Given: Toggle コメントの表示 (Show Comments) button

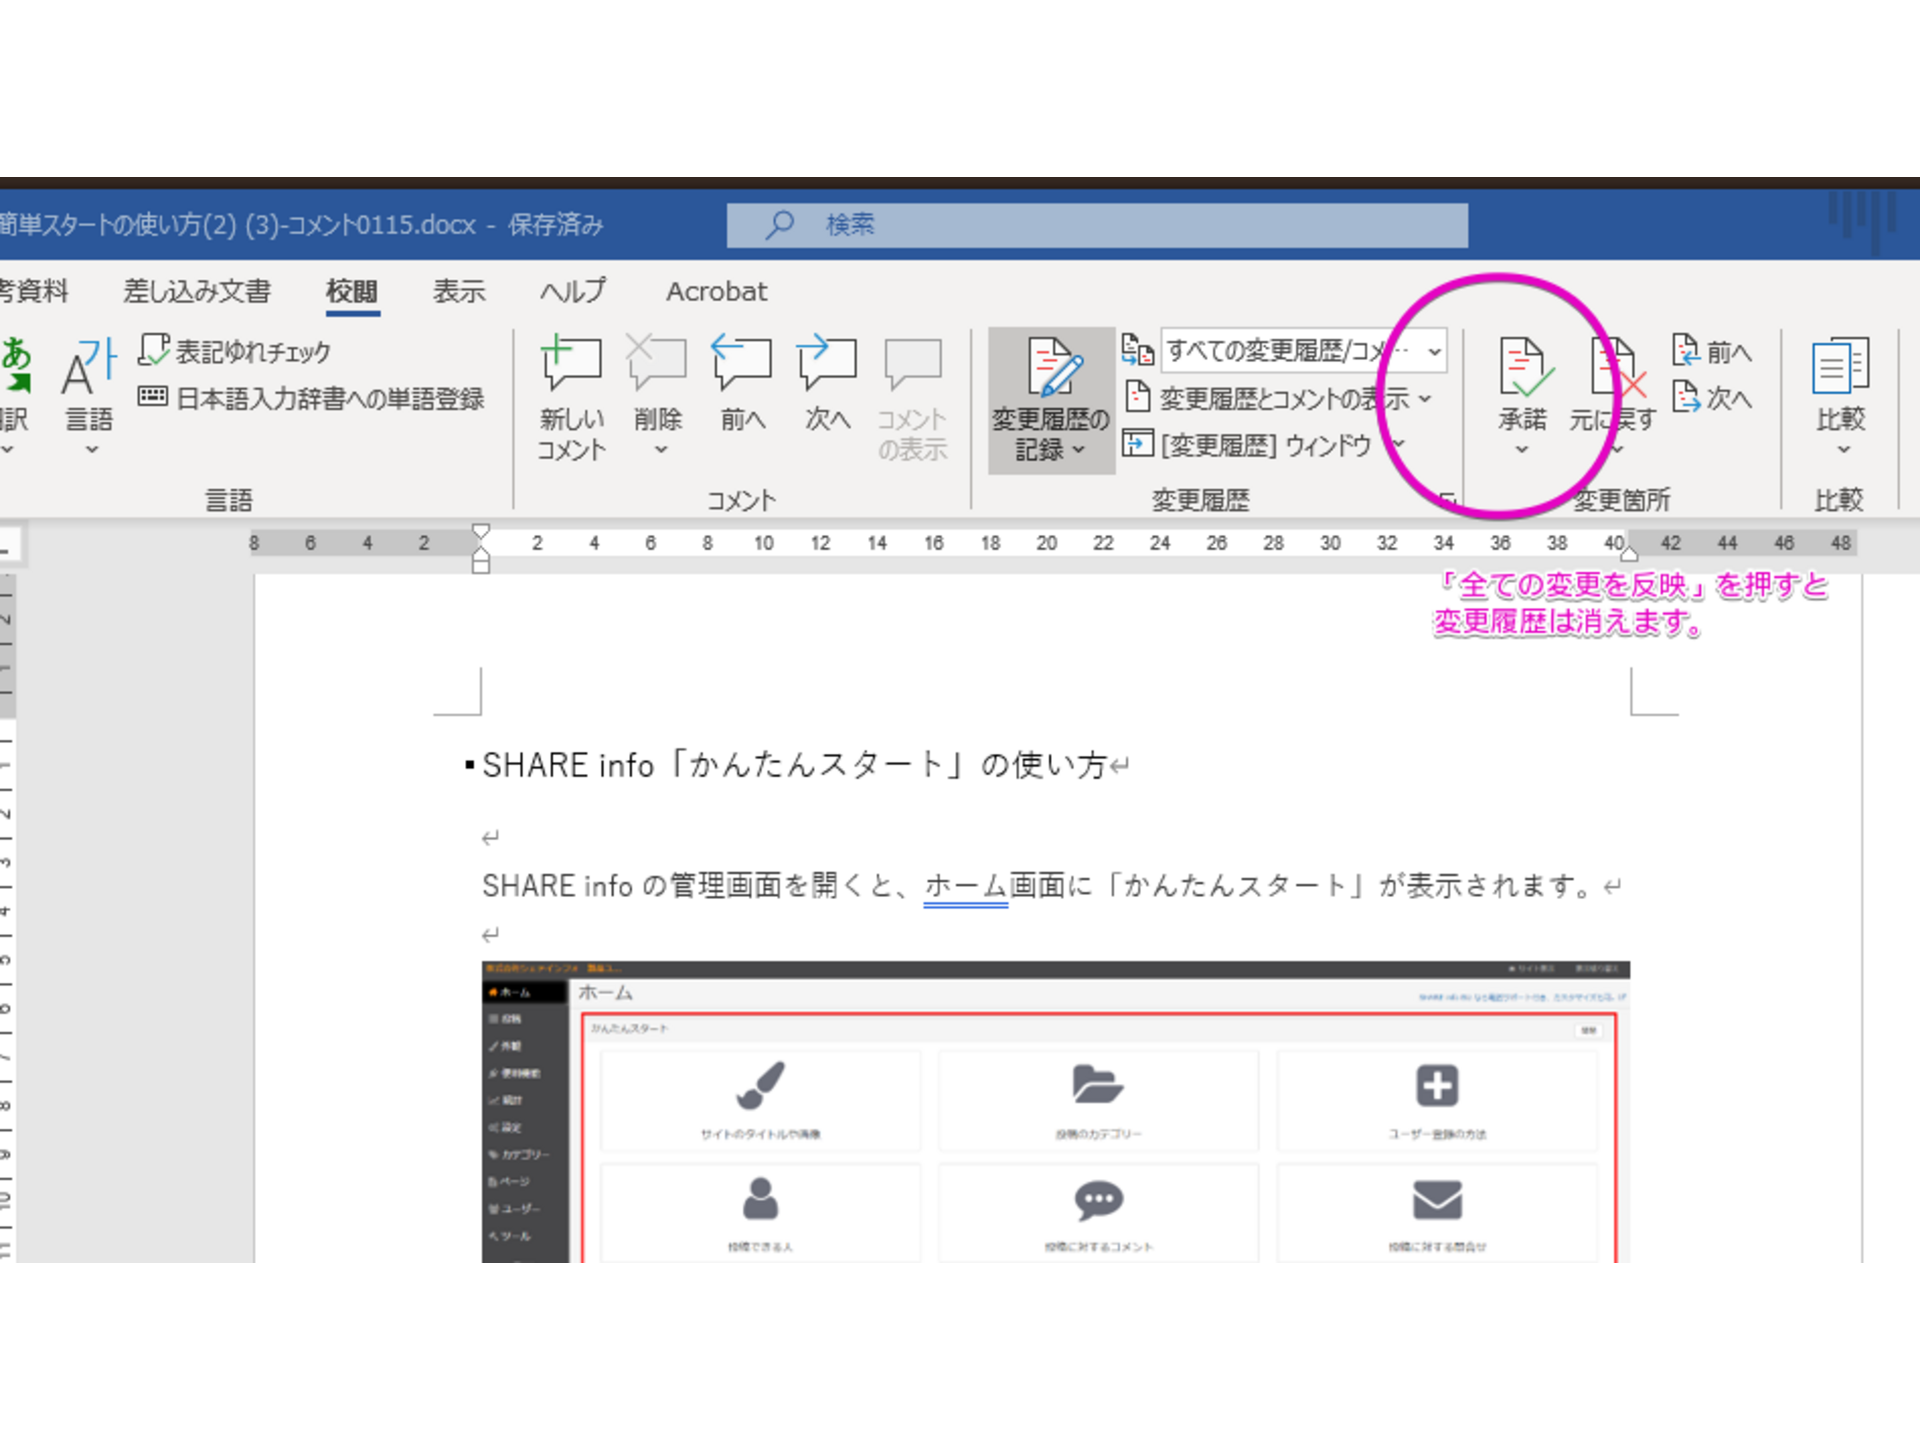Looking at the screenshot, I should tap(912, 399).
